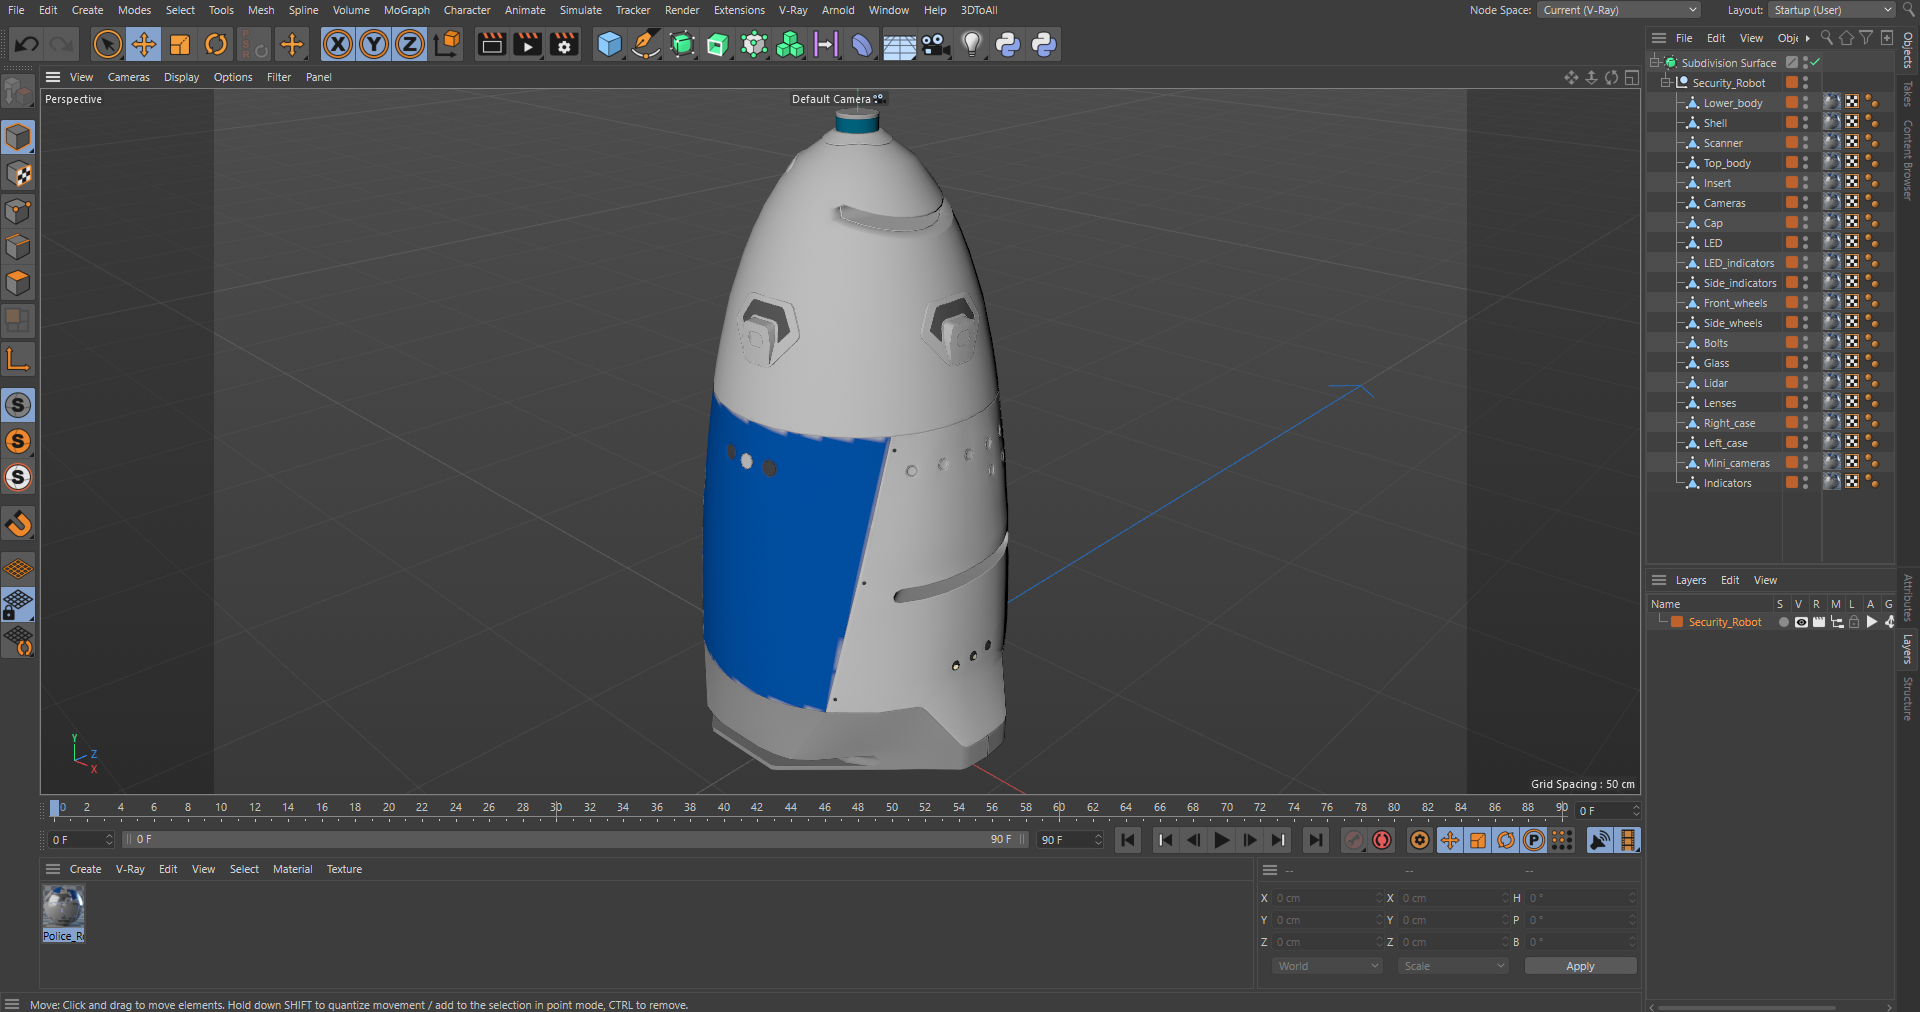Click the Spline Pen tool icon
The image size is (1920, 1012).
coord(646,44)
